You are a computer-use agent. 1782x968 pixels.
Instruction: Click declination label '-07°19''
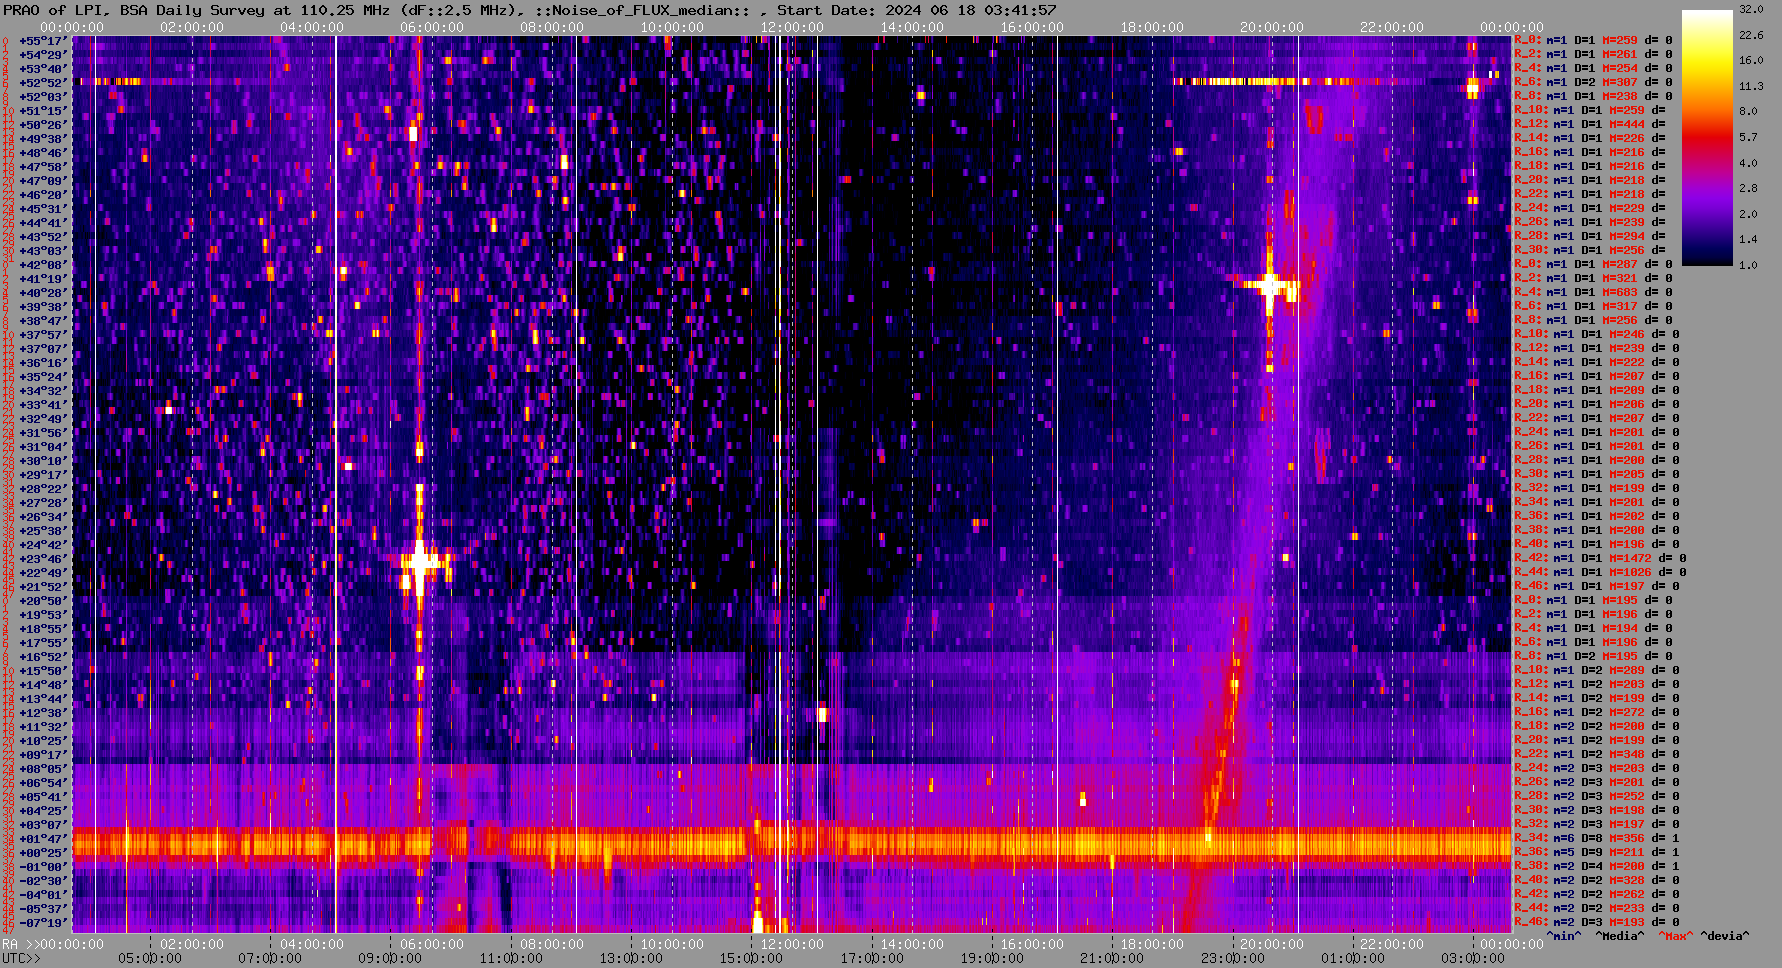point(43,922)
